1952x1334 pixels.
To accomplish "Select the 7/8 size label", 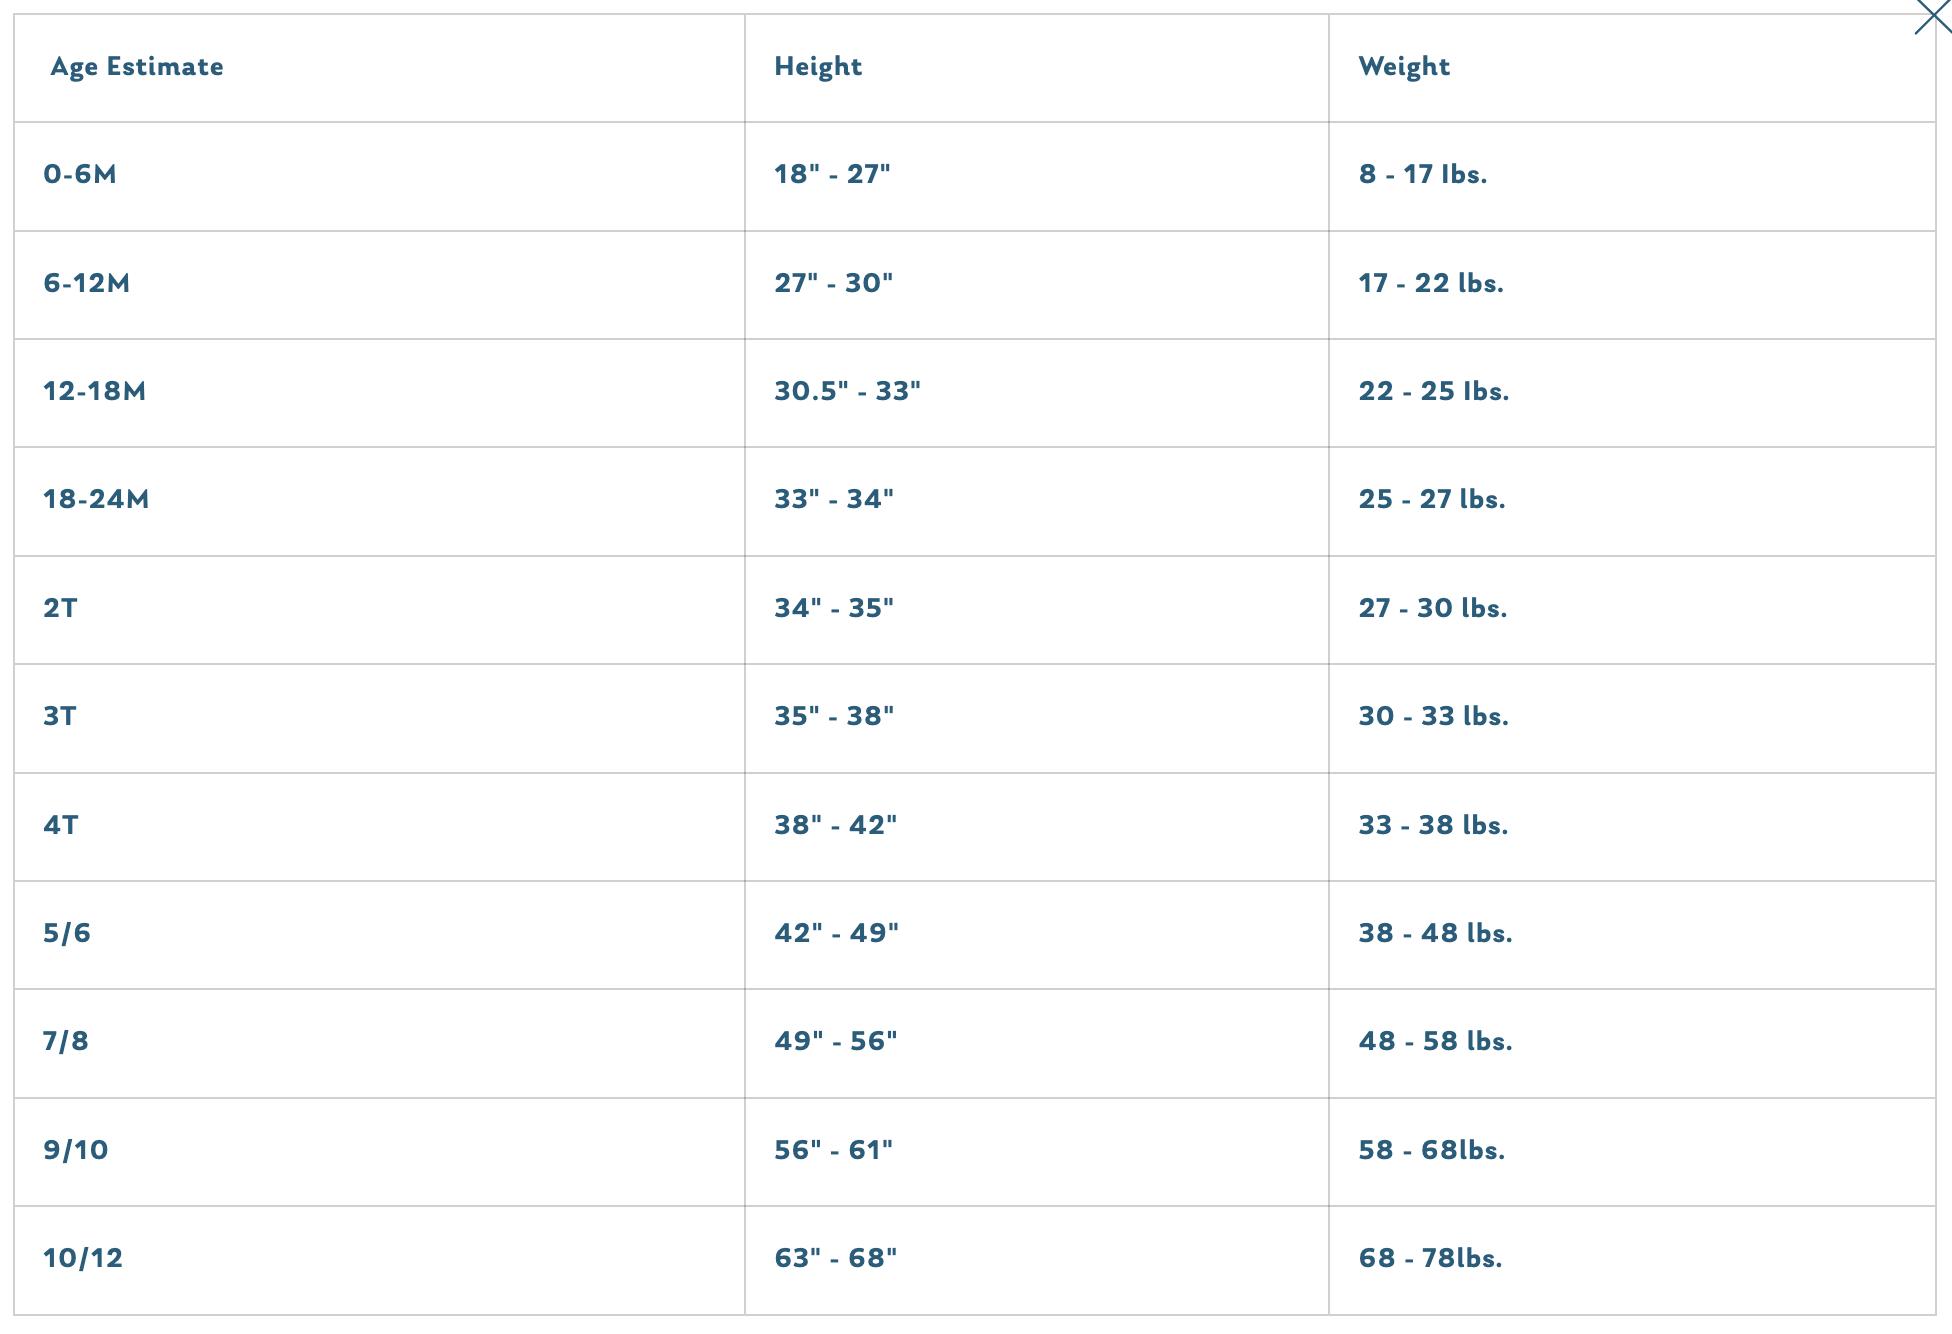I will click(66, 1041).
